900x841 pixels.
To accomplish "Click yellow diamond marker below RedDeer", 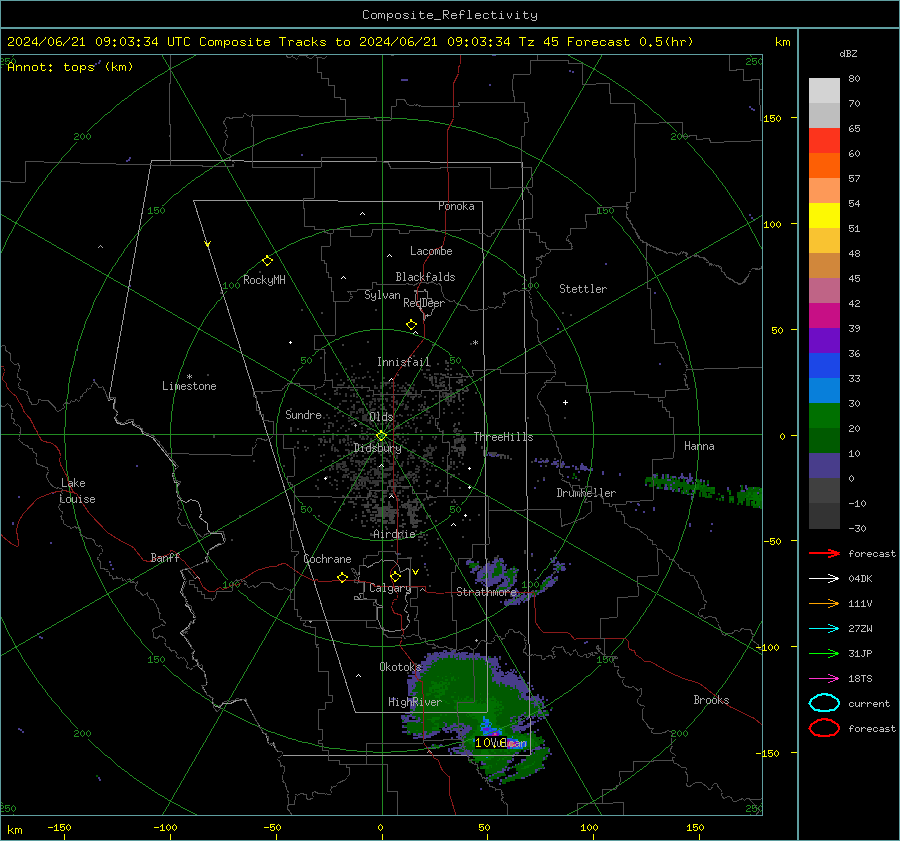I will coord(411,325).
